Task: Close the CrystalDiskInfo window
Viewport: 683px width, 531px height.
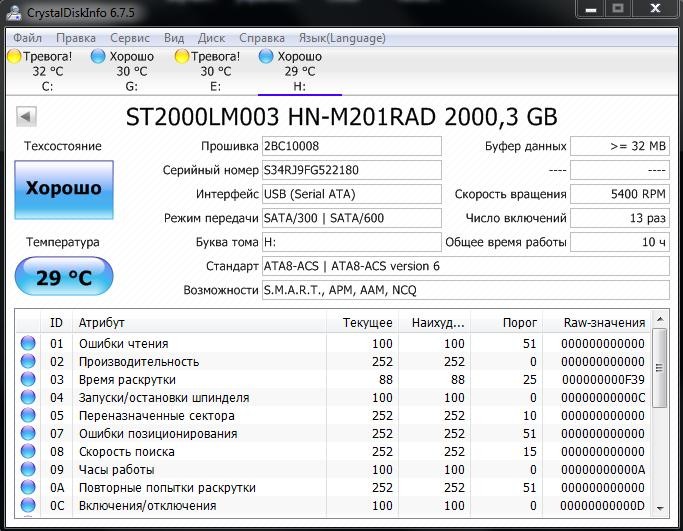Action: click(655, 9)
